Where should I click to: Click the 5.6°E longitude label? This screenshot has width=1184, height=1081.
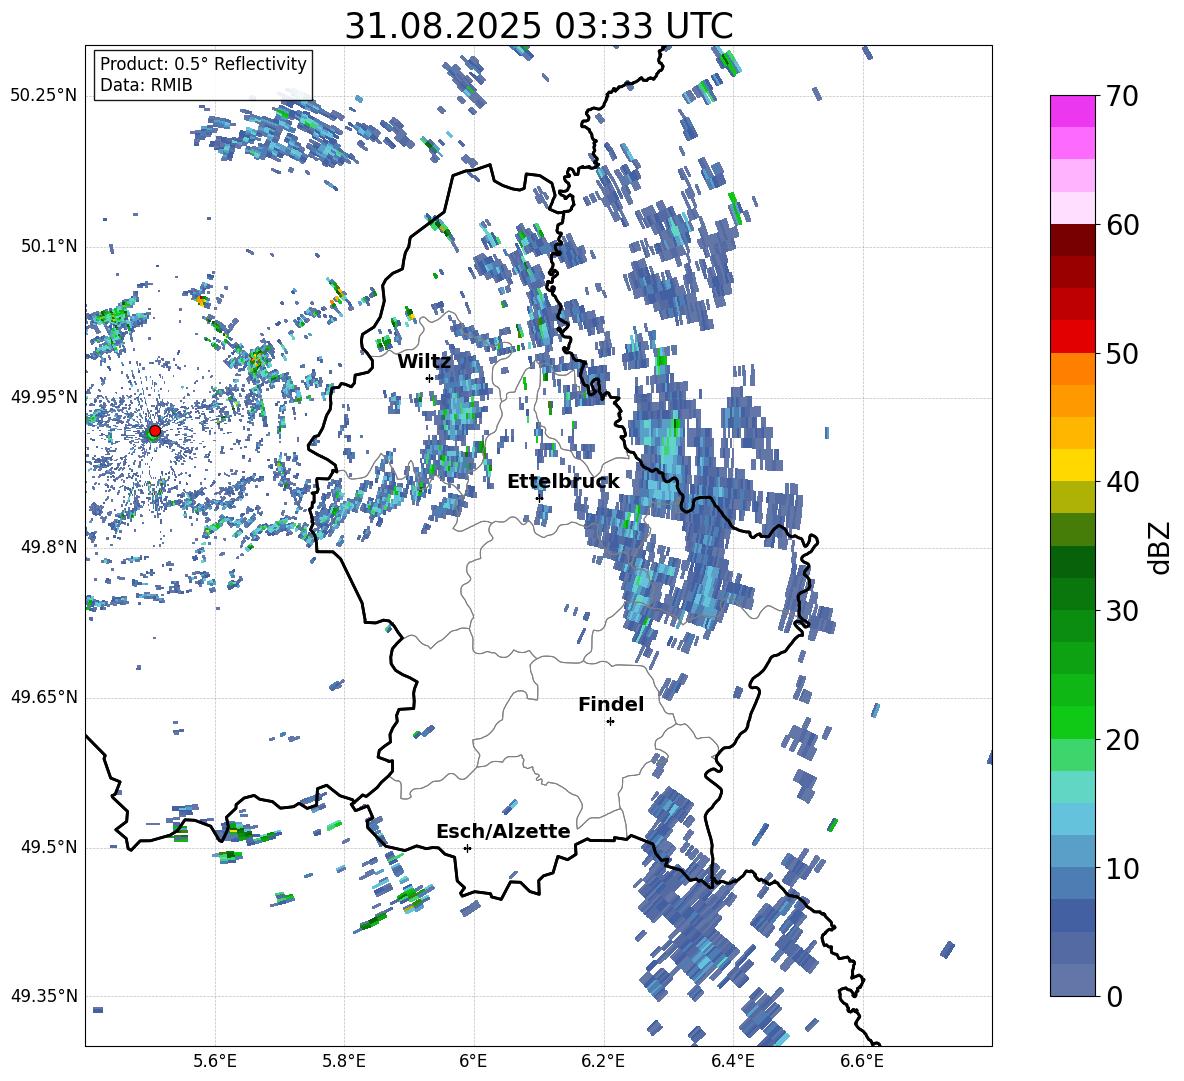pos(215,1061)
